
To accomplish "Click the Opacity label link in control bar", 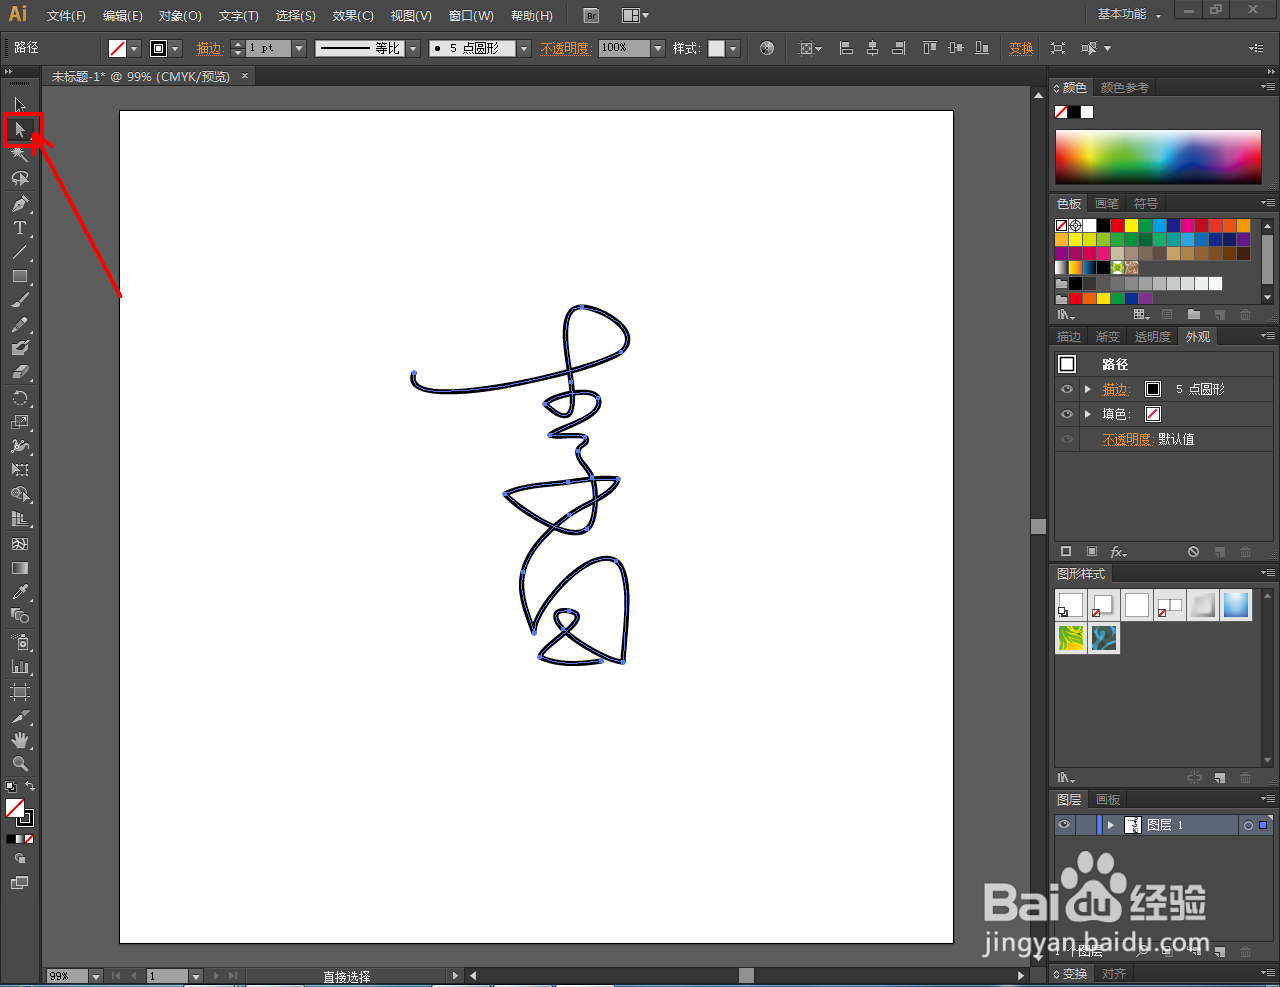I will click(565, 48).
